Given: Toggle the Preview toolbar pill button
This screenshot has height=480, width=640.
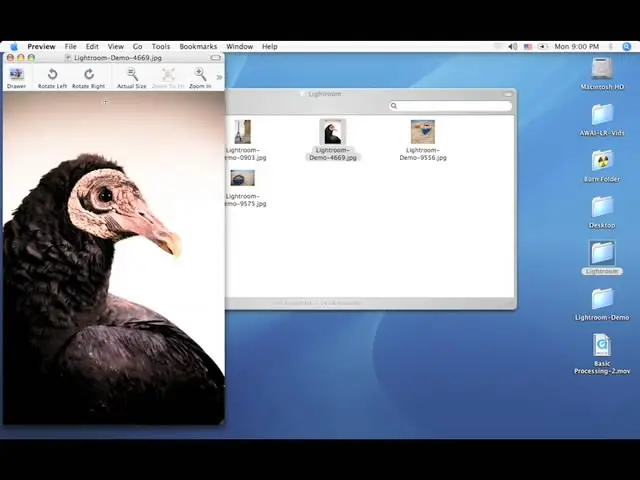Looking at the screenshot, I should pos(216,58).
